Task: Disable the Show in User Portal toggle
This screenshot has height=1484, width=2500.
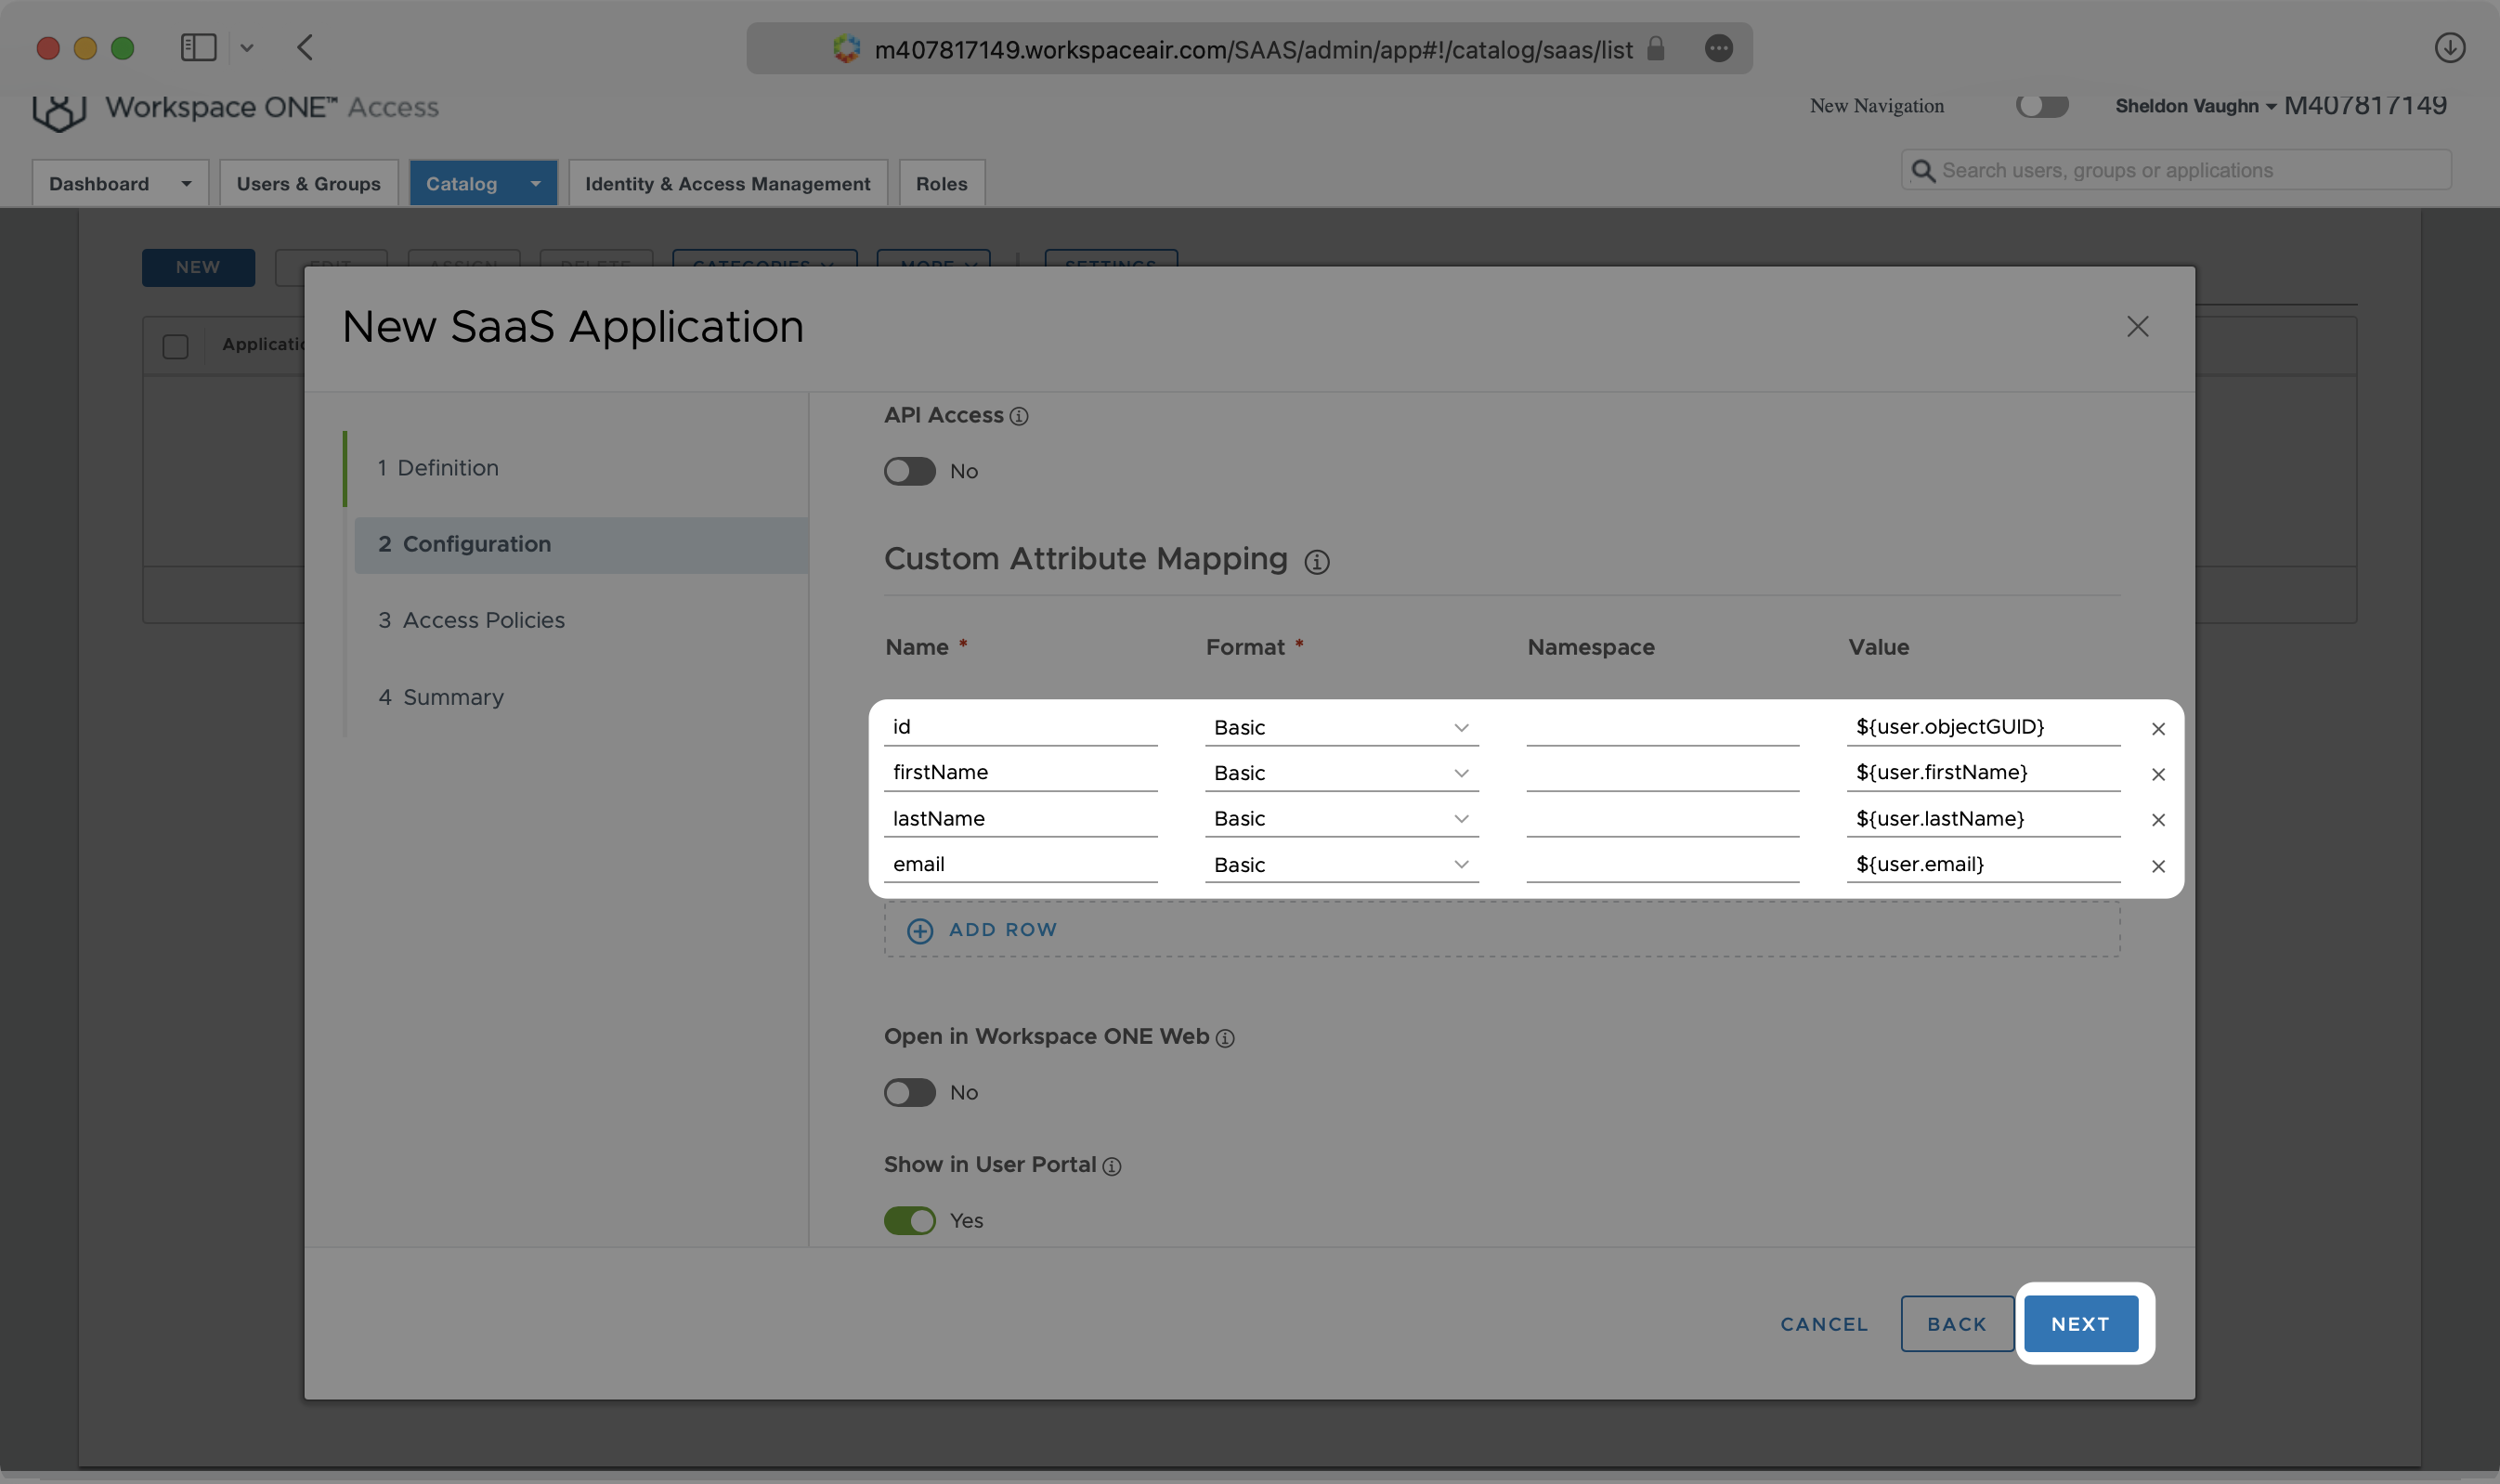Action: coord(909,1220)
